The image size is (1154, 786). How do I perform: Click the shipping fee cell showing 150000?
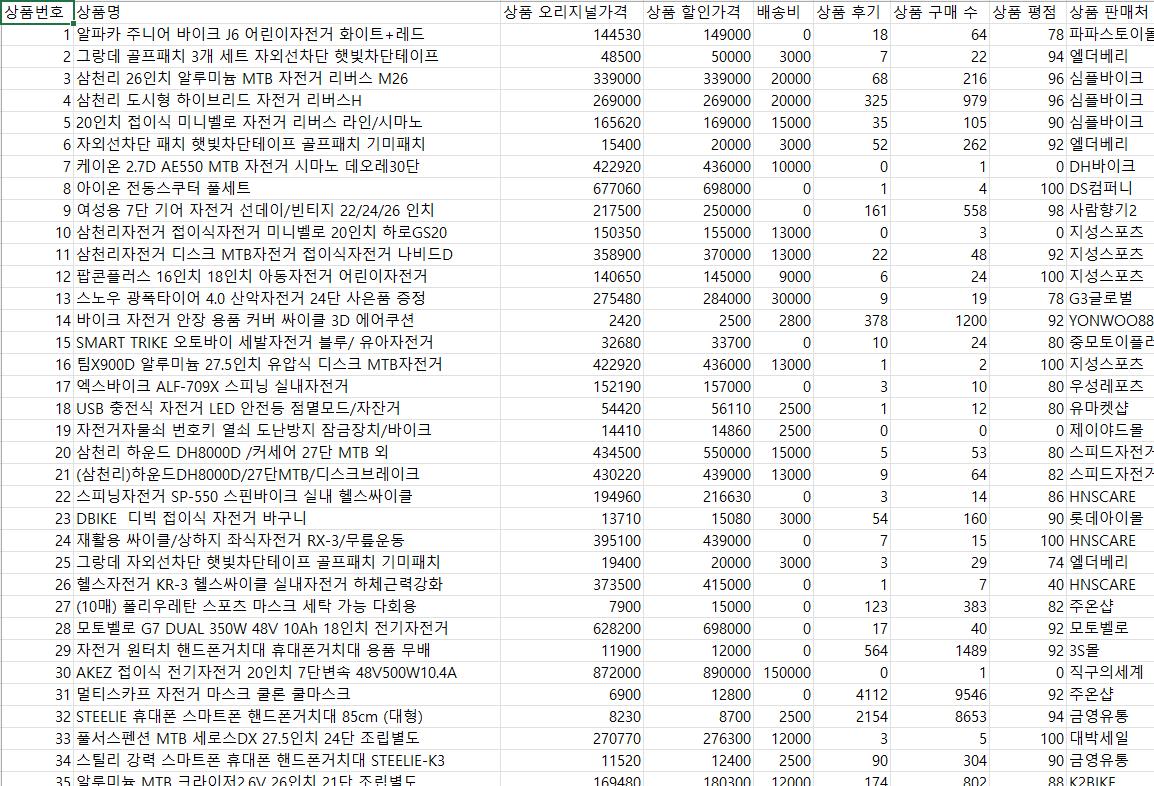[783, 672]
